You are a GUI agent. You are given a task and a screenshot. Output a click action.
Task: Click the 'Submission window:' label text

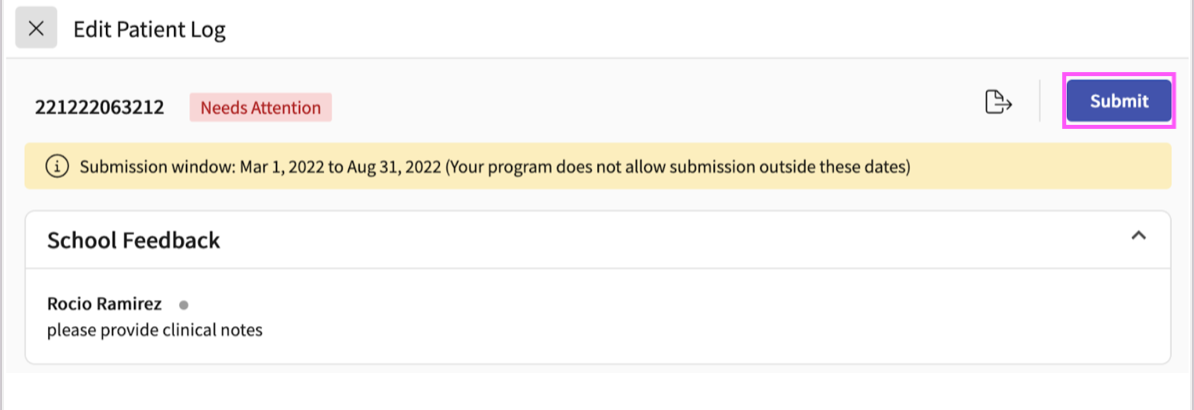[158, 166]
